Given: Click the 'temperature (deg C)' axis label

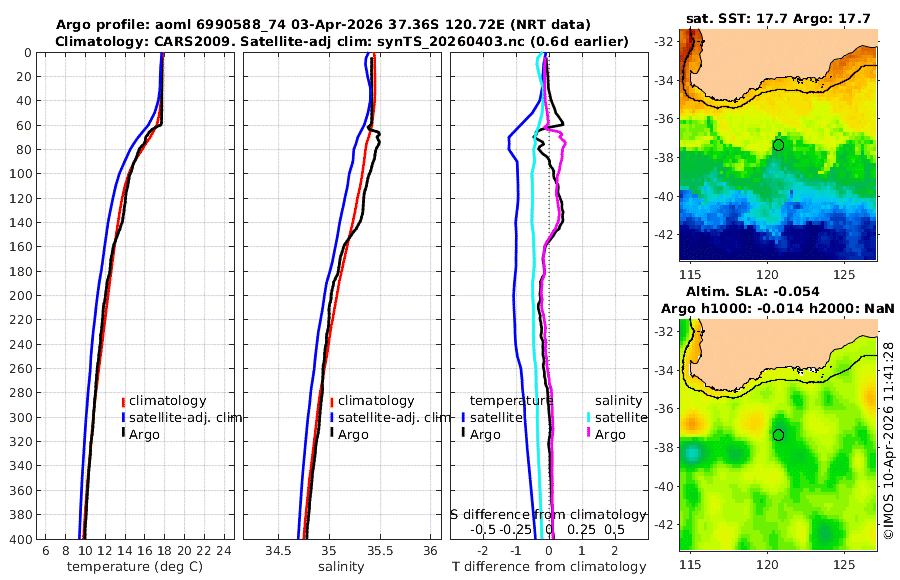Looking at the screenshot, I should click(x=135, y=567).
